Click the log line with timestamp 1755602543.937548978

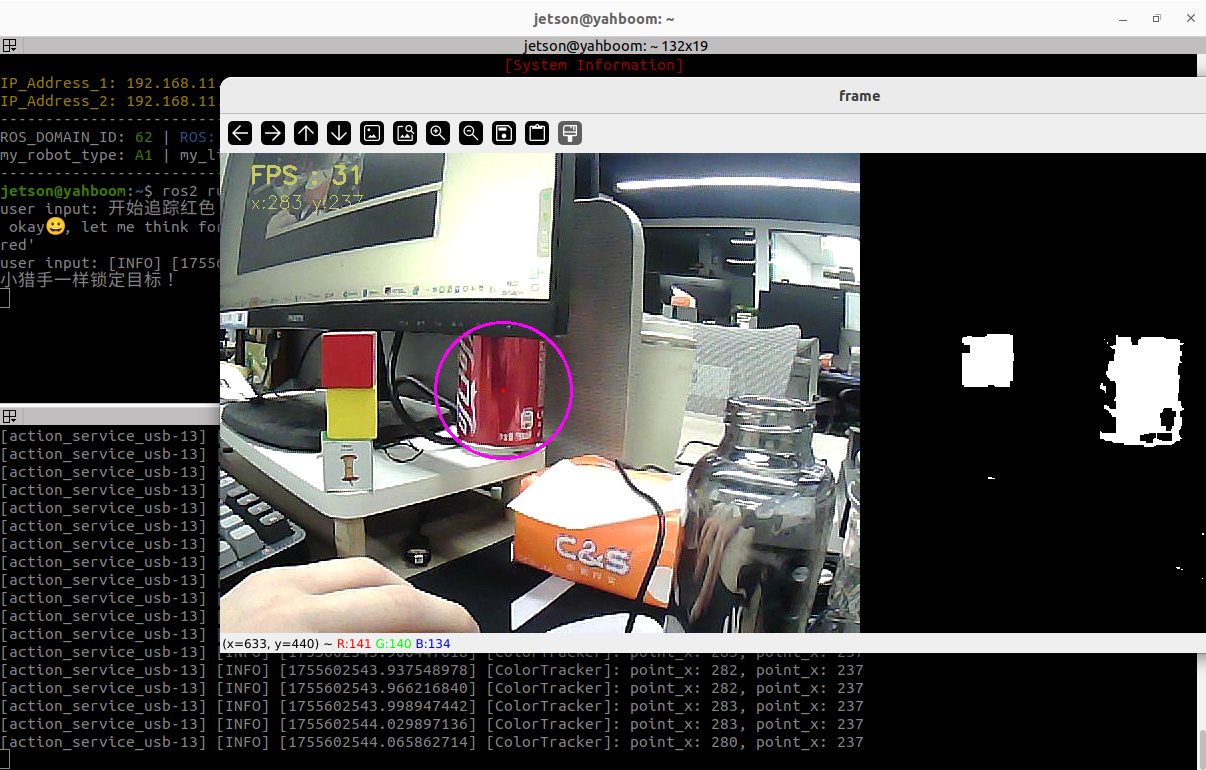(432, 670)
